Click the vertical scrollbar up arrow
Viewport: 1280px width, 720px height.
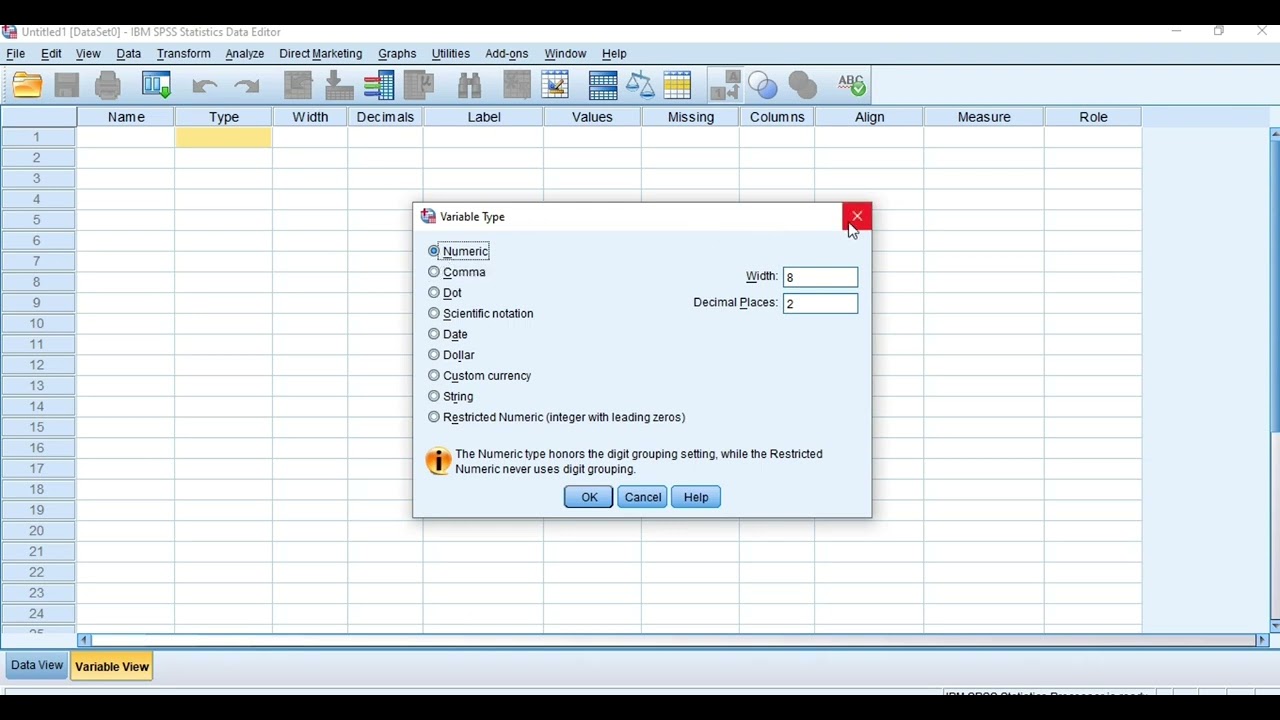coord(1274,134)
